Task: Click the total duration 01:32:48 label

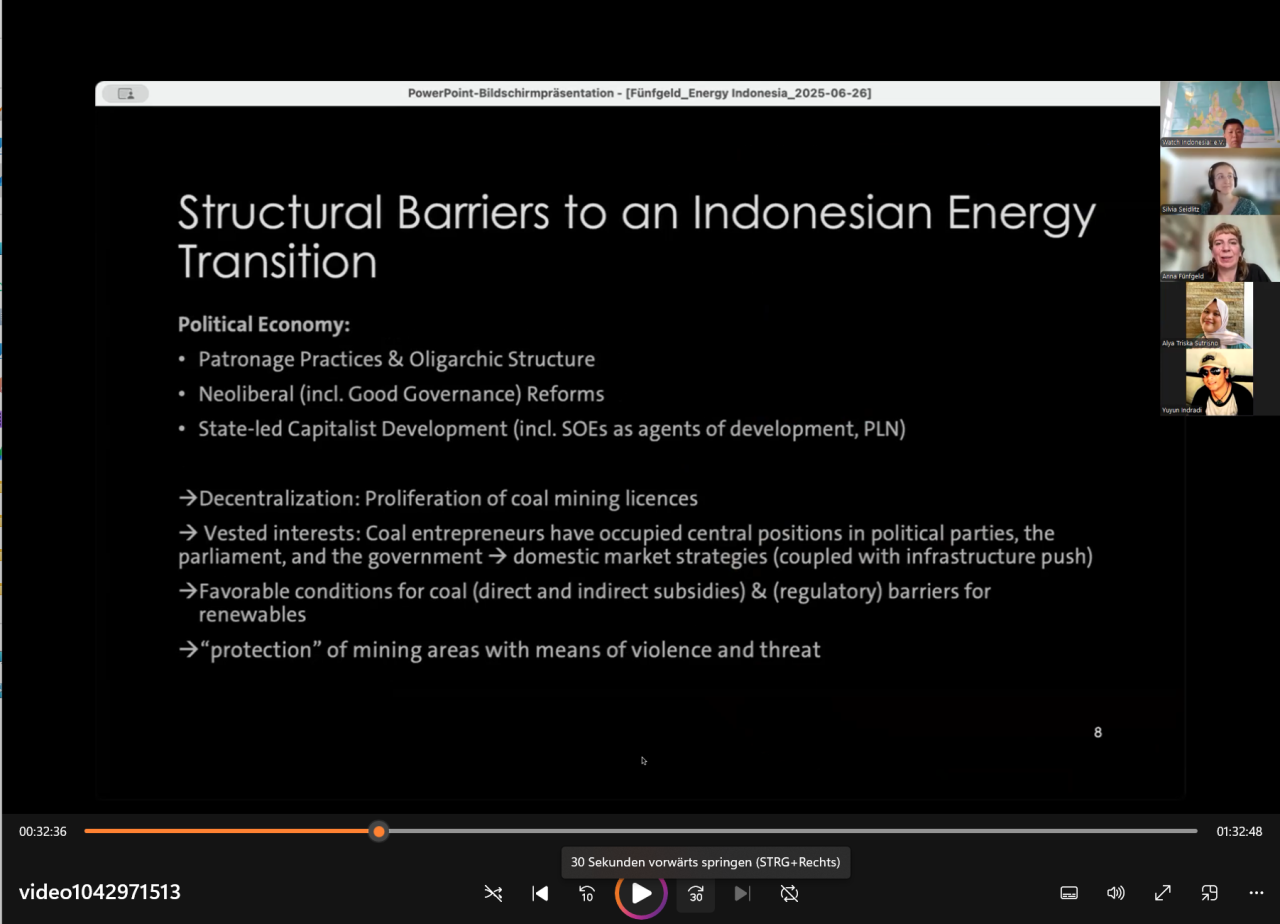Action: tap(1239, 831)
